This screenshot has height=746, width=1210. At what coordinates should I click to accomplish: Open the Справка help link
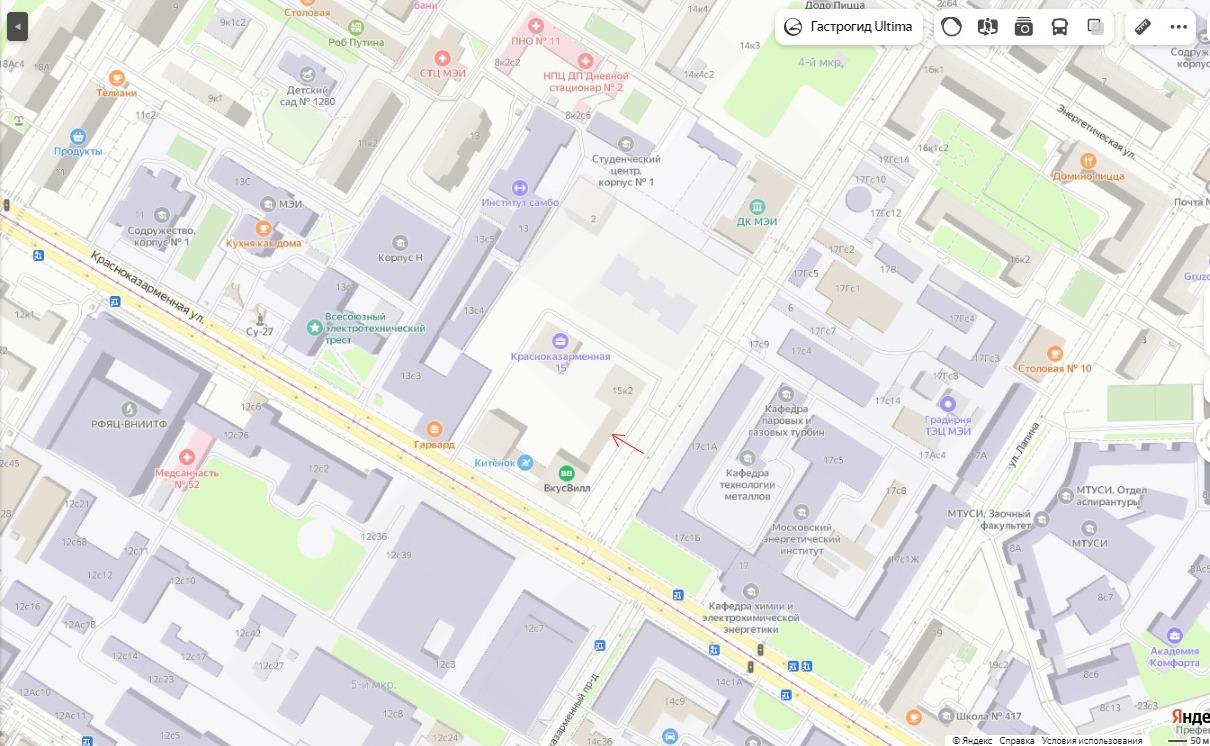point(1016,740)
